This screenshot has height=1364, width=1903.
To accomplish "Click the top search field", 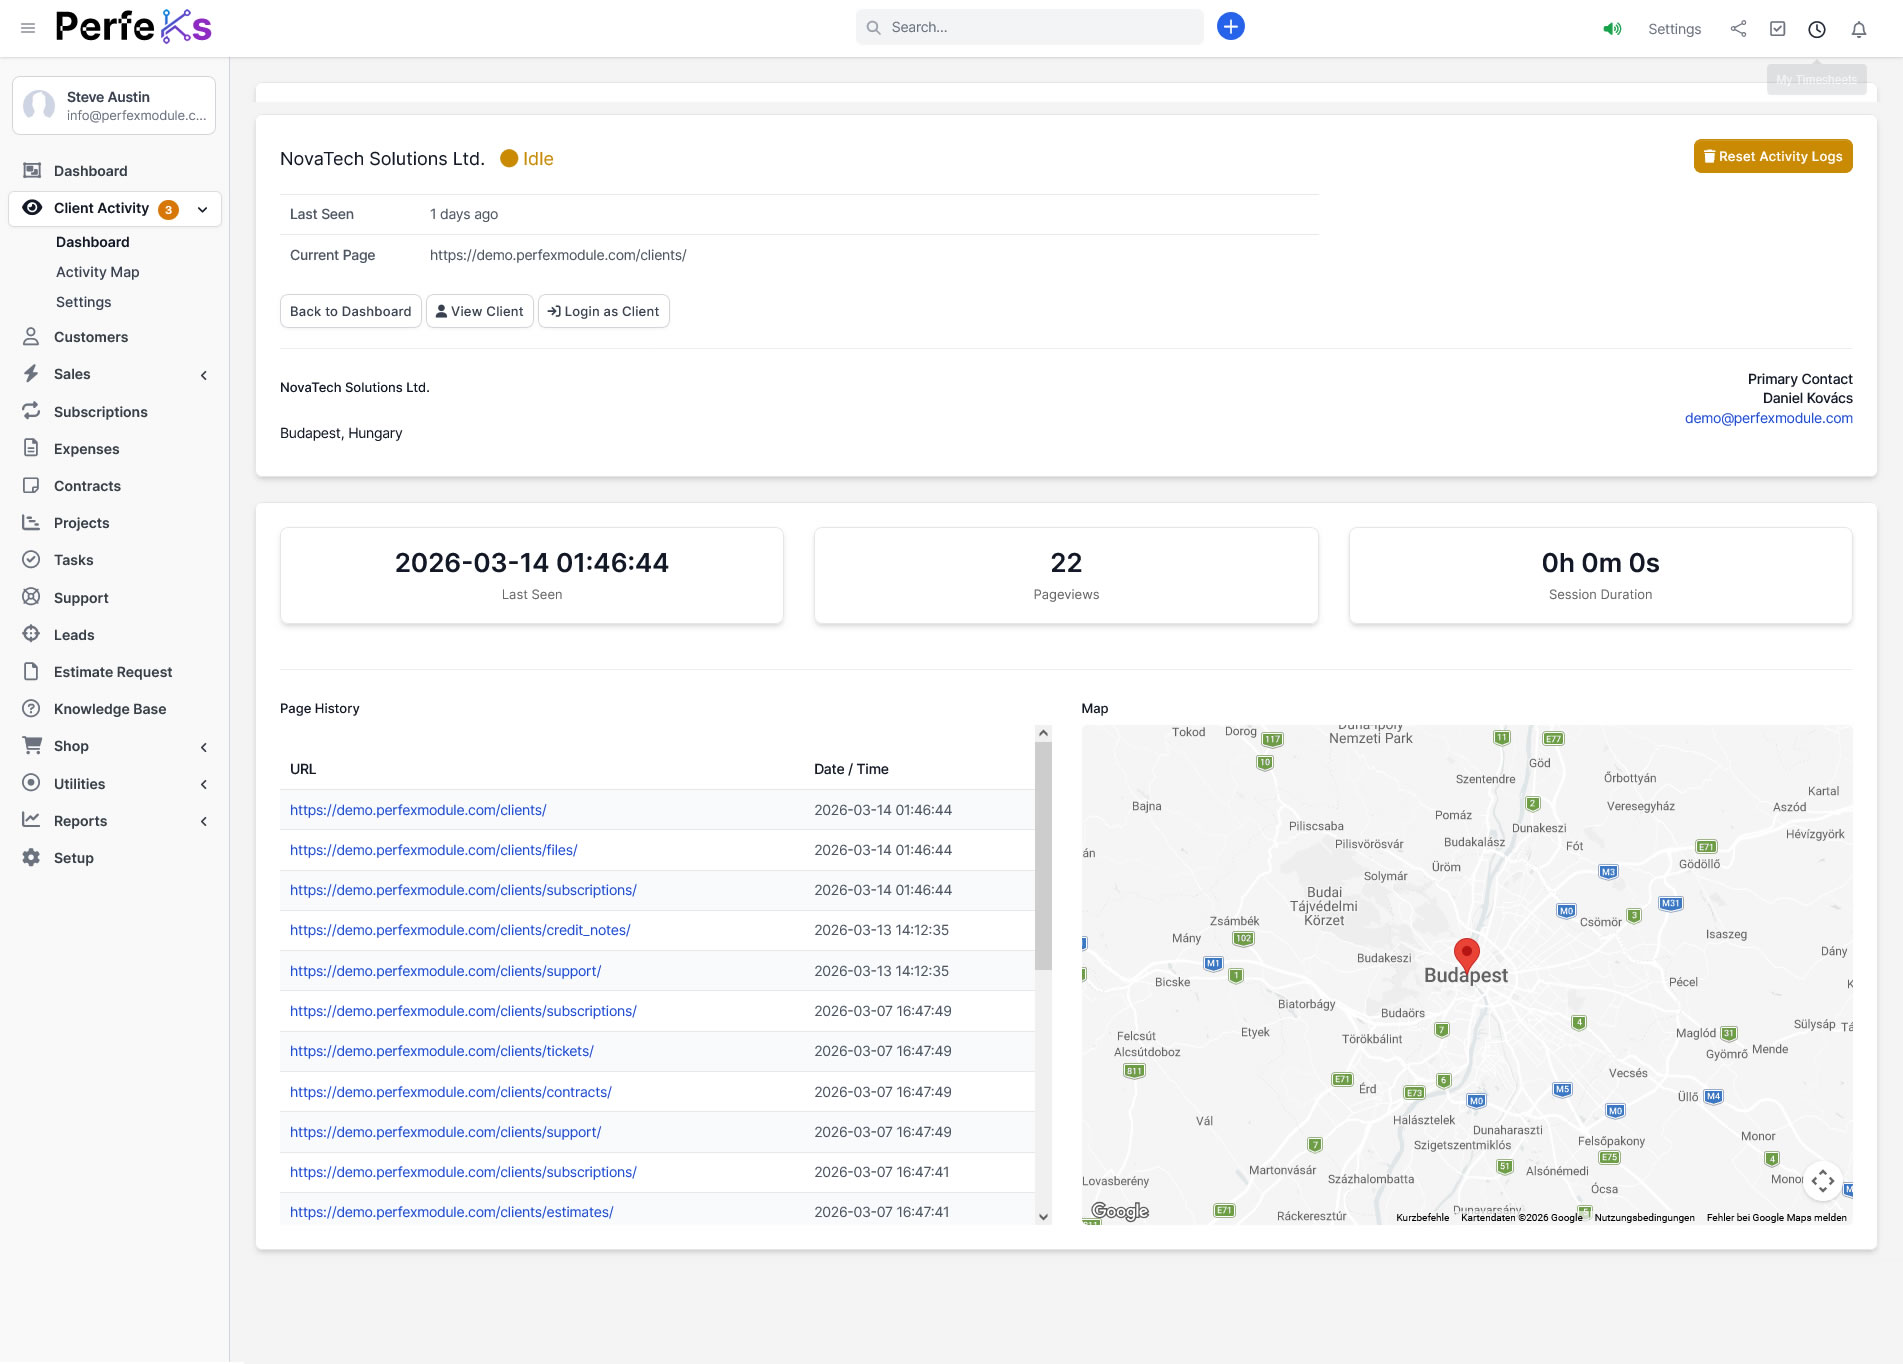I will pyautogui.click(x=1030, y=27).
